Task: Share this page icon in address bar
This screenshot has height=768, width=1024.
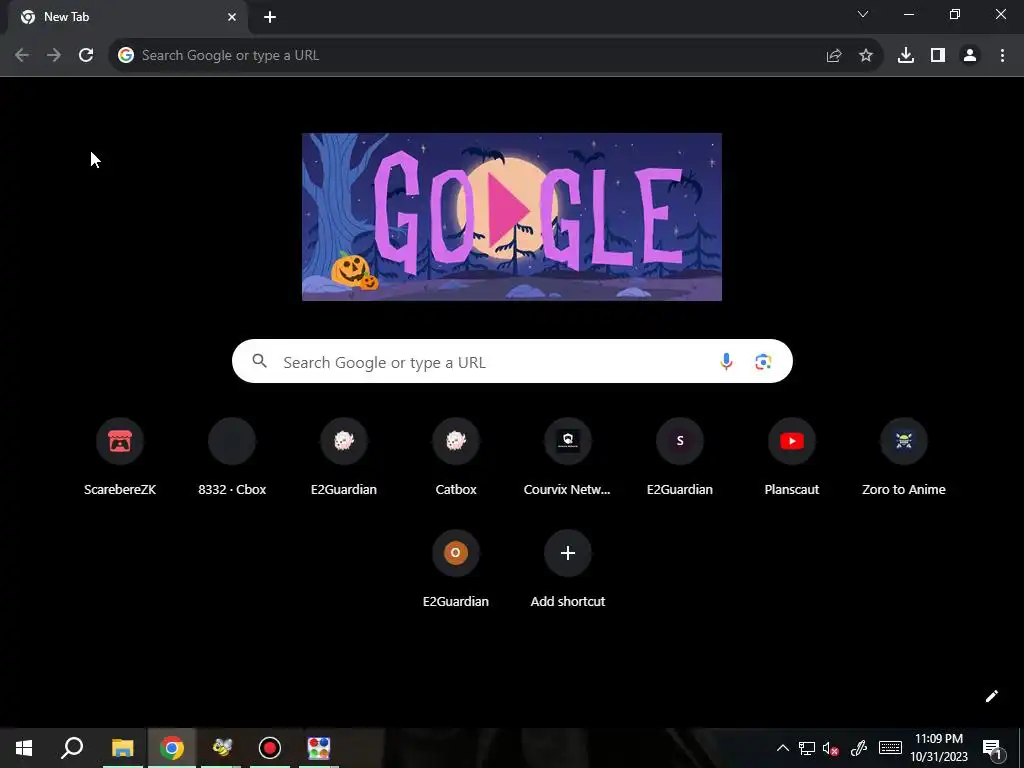Action: point(834,56)
